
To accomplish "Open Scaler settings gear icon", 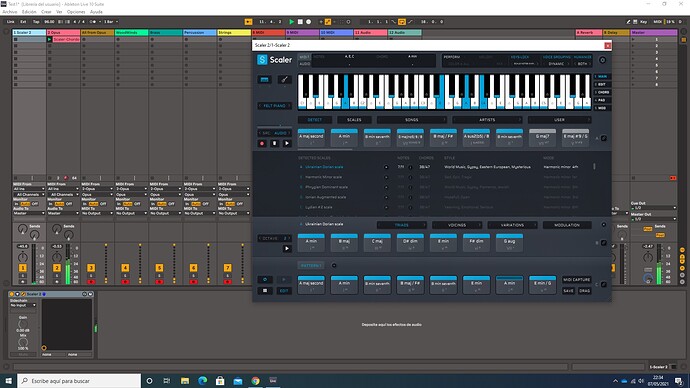I will pyautogui.click(x=602, y=60).
